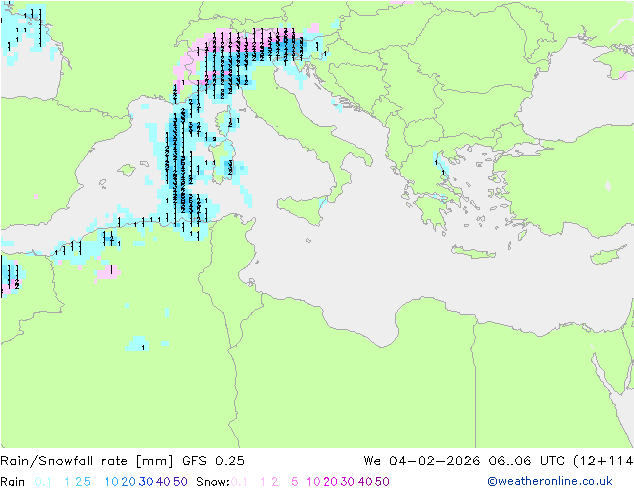Click the island of Cyprus on the map
This screenshot has width=634, height=490.
click(610, 255)
